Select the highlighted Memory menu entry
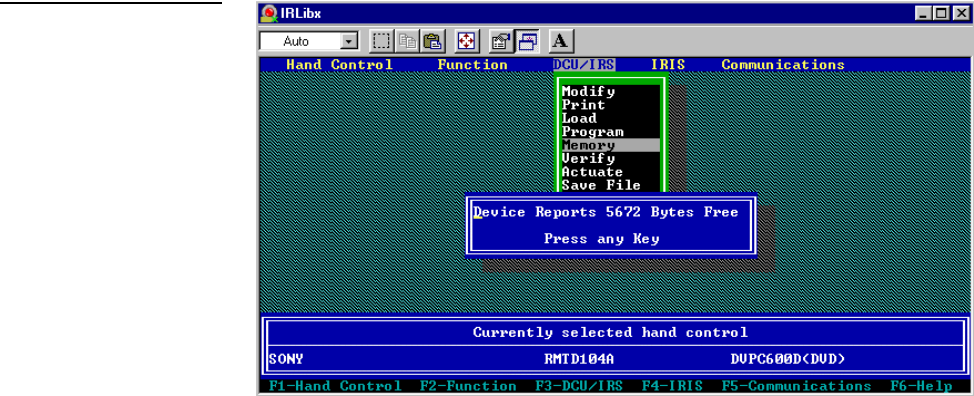The width and height of the screenshot is (974, 396). coord(610,145)
